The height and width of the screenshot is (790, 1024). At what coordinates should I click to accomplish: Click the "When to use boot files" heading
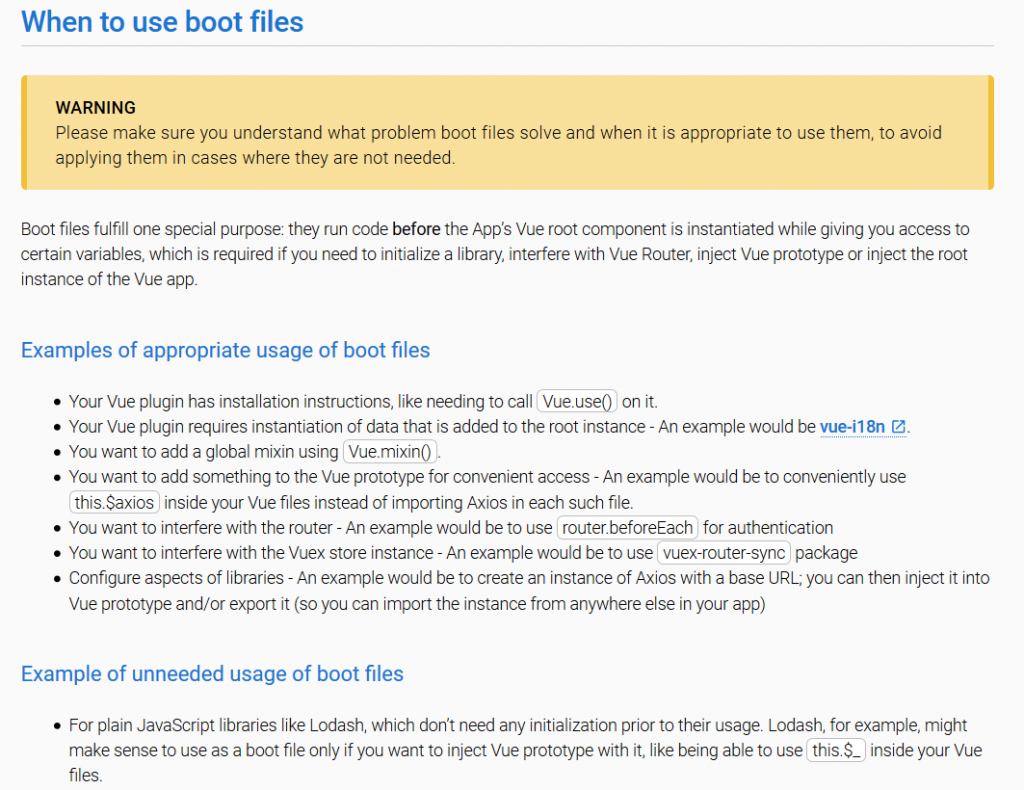(162, 22)
